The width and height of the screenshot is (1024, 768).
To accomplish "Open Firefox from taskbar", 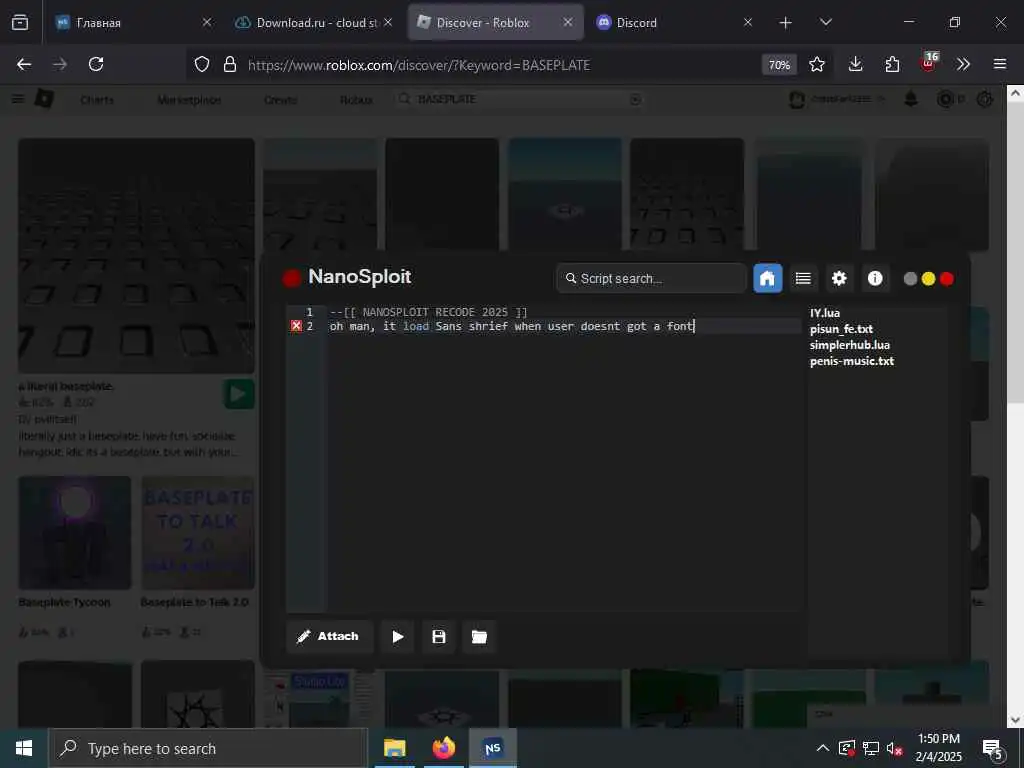I will click(x=443, y=748).
